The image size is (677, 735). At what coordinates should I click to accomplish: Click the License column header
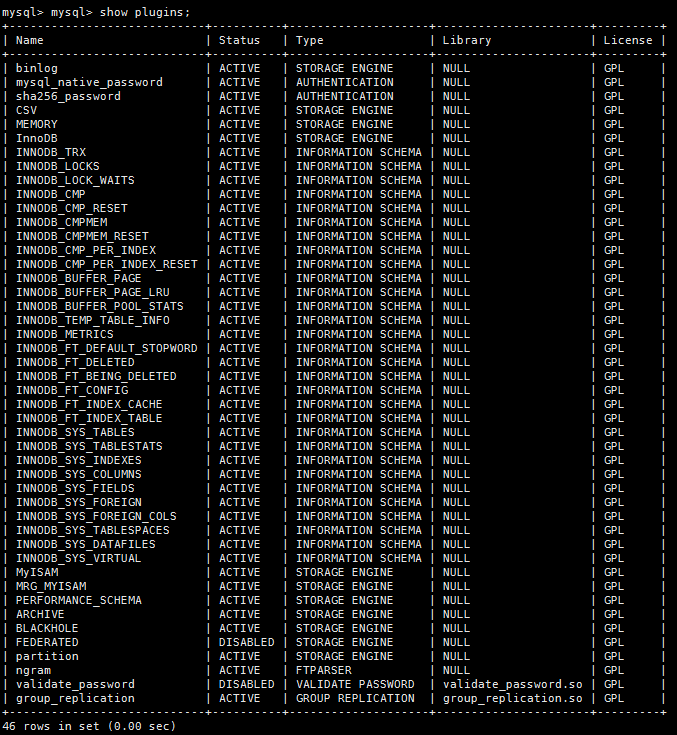tap(628, 40)
